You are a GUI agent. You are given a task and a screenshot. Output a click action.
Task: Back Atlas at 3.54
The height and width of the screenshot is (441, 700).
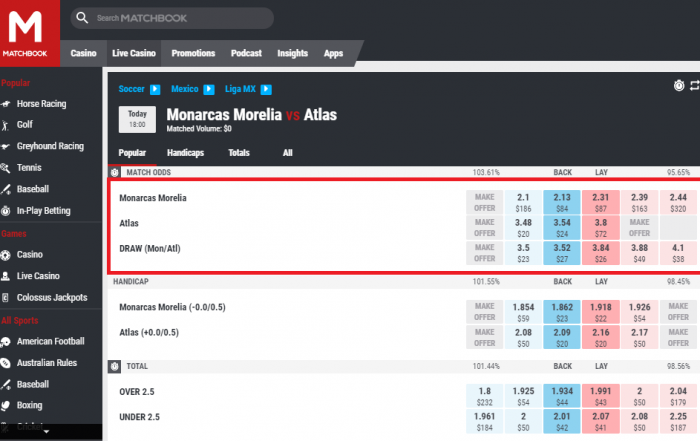[562, 228]
